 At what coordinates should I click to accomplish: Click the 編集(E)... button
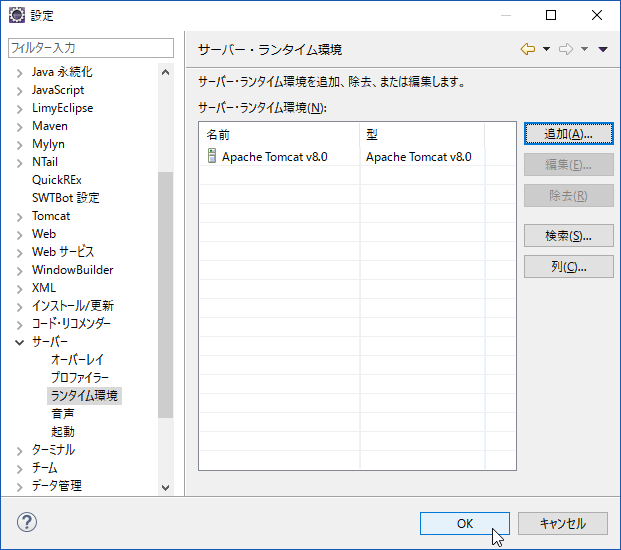click(x=569, y=164)
